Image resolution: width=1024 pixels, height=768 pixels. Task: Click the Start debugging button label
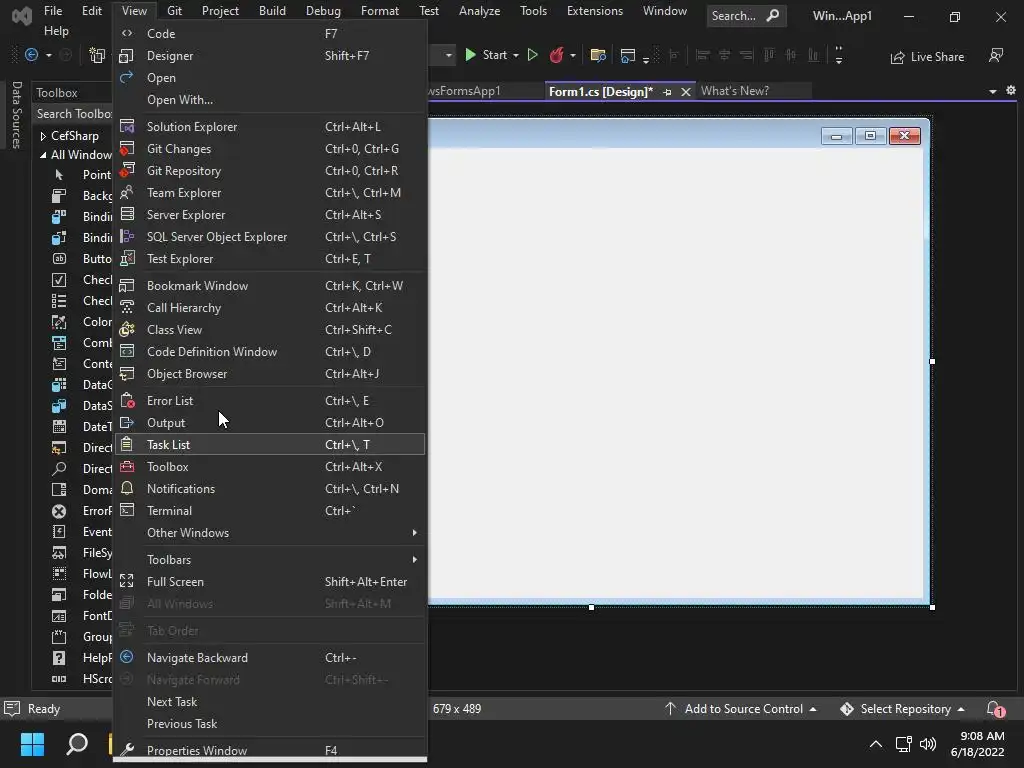tap(494, 55)
